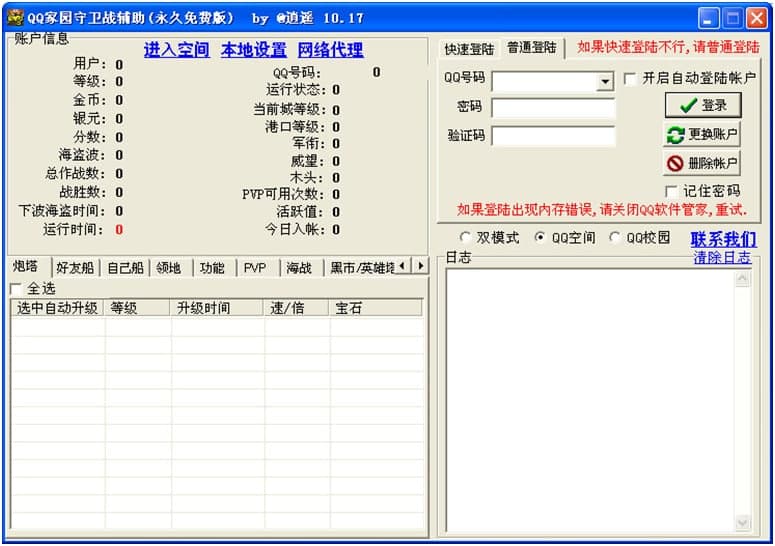This screenshot has width=775, height=546.
Task: Check the 全选 select all checkbox
Action: coord(16,289)
